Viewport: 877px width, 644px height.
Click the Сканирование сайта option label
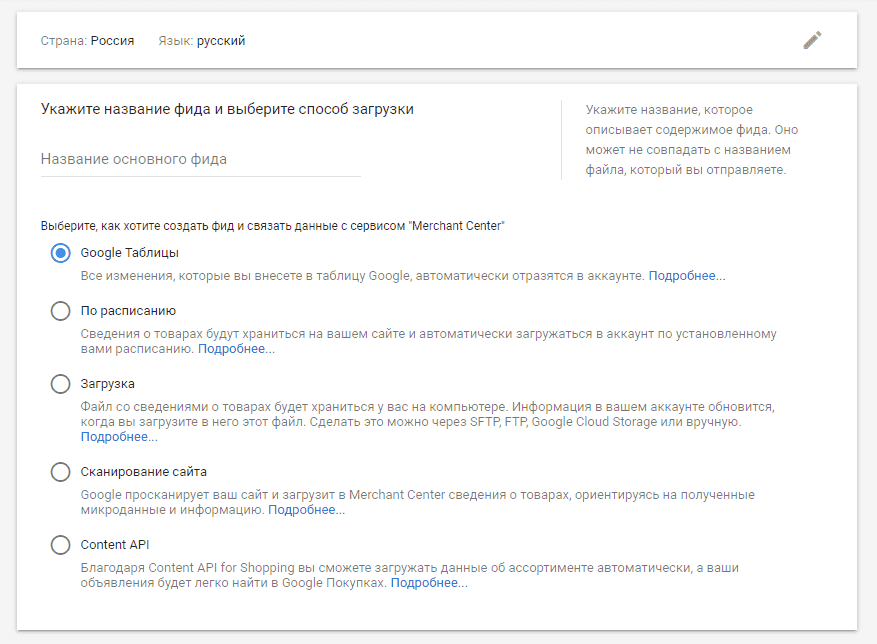coord(144,472)
